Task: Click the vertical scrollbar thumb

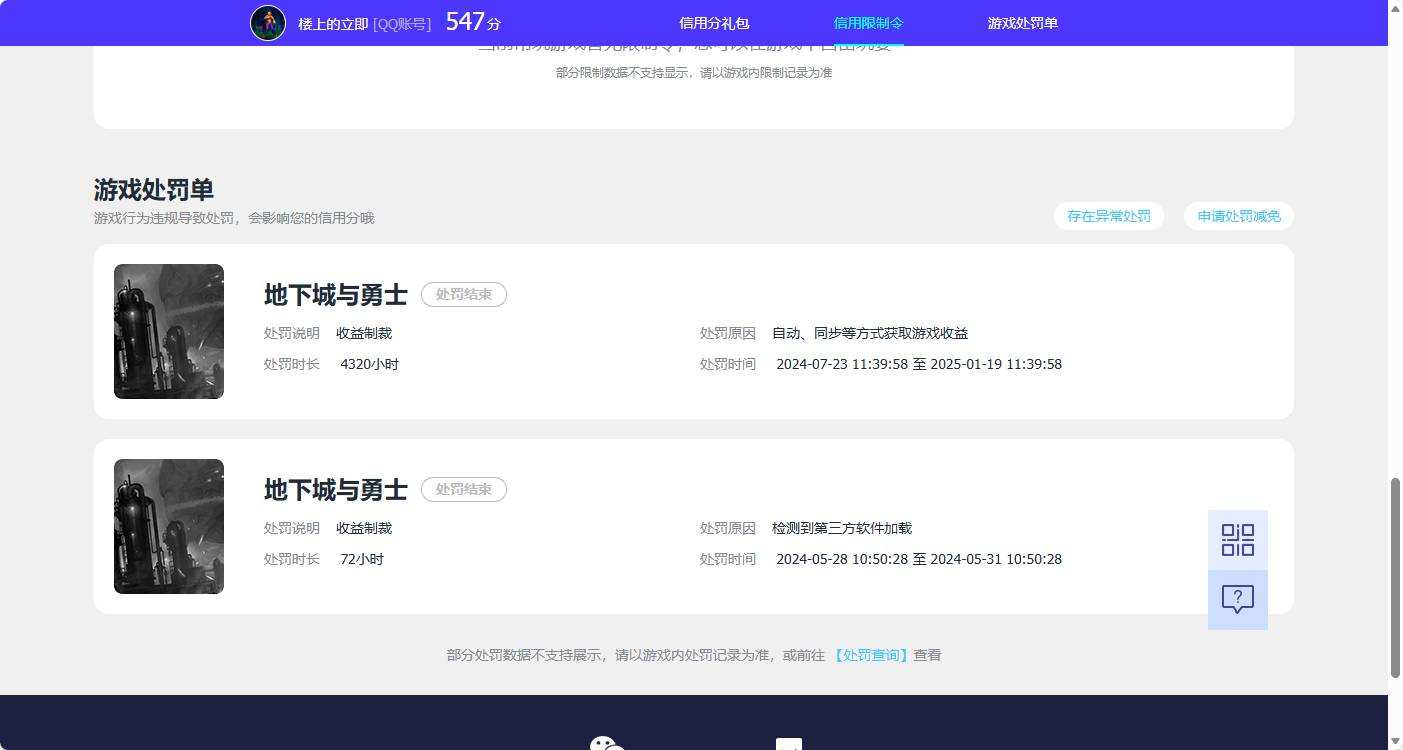Action: 1395,578
